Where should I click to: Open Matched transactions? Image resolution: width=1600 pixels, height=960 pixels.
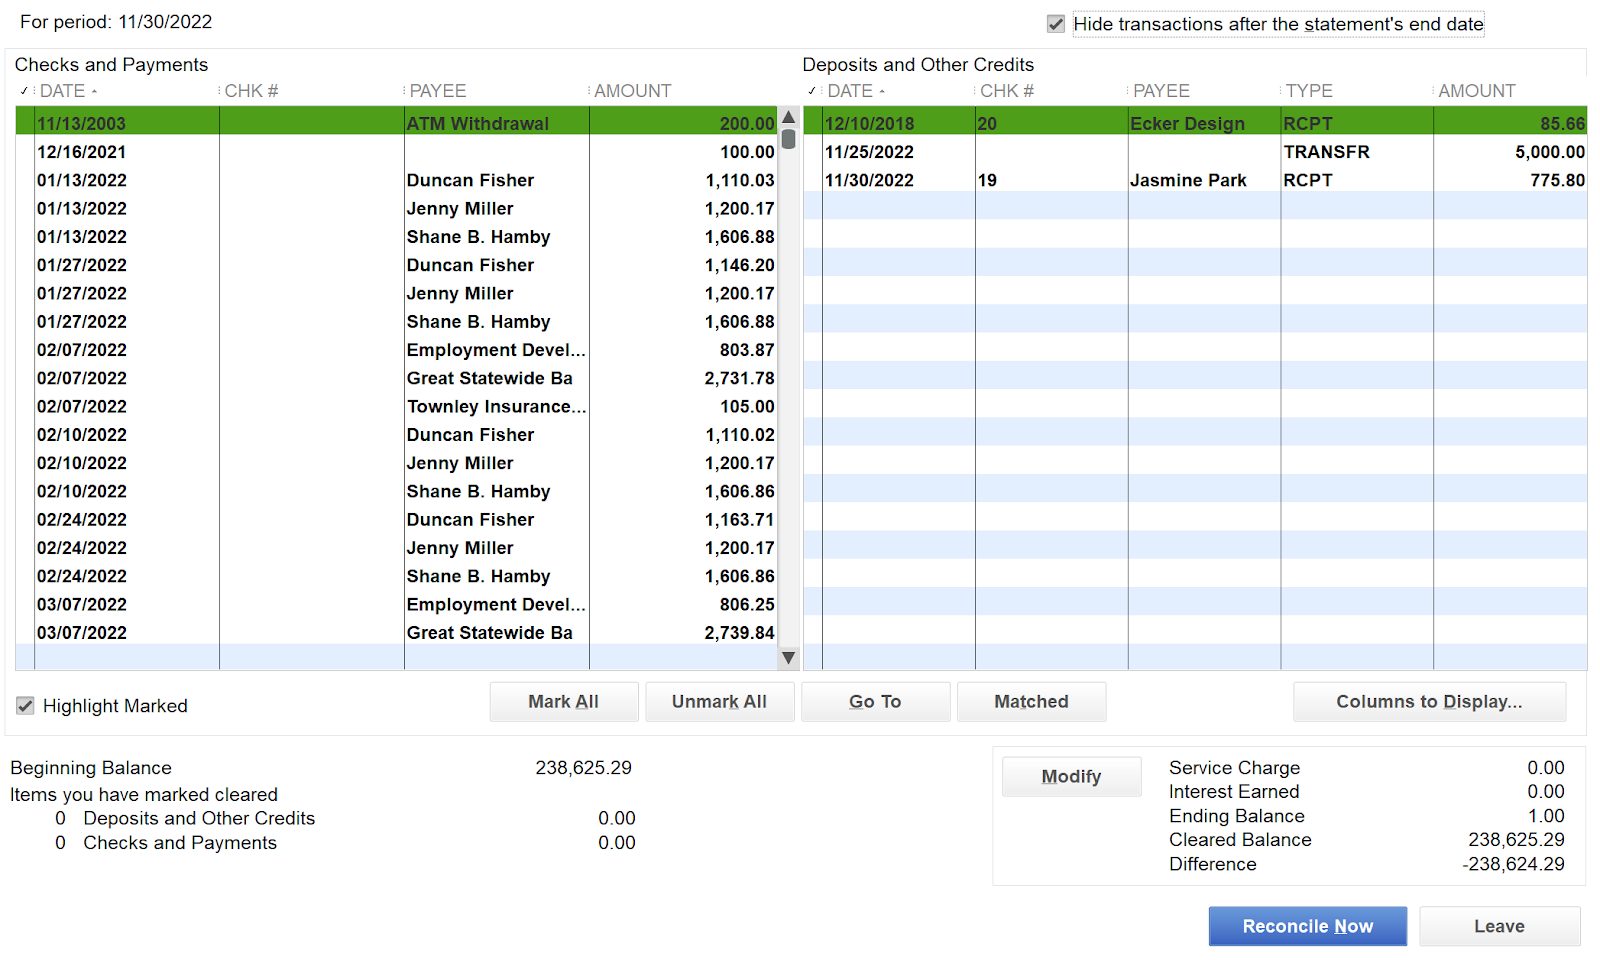click(1031, 701)
